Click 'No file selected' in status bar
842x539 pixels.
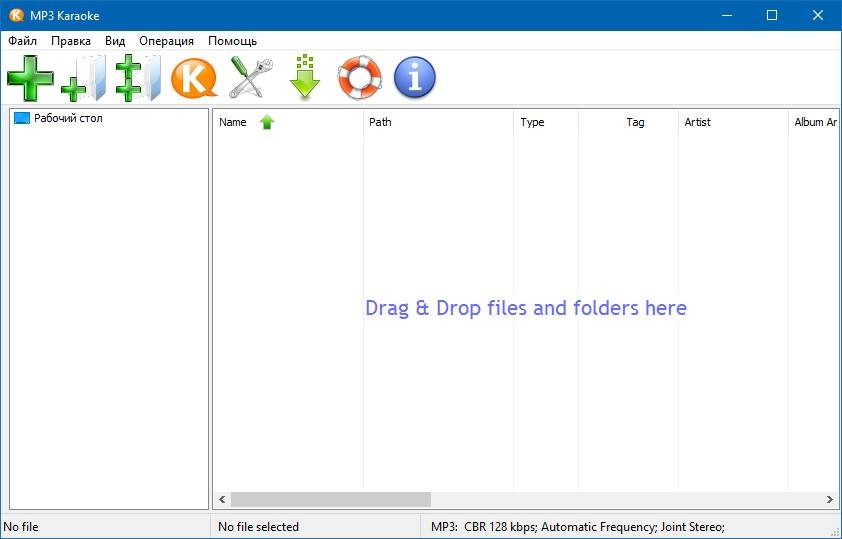point(258,527)
